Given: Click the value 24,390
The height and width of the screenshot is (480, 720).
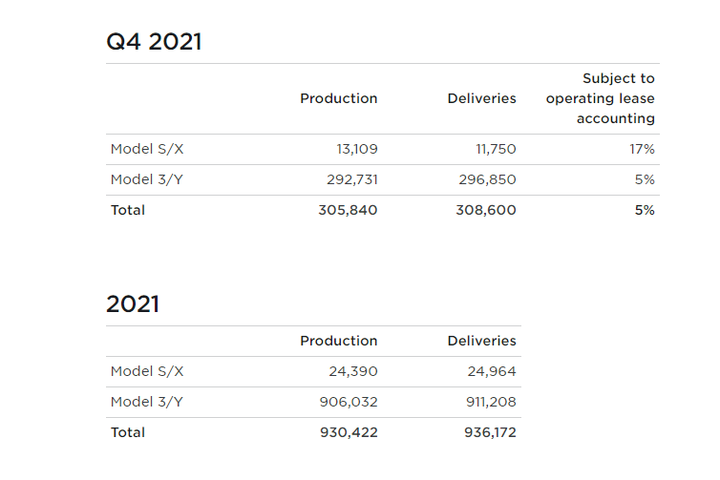Looking at the screenshot, I should click(x=353, y=371).
